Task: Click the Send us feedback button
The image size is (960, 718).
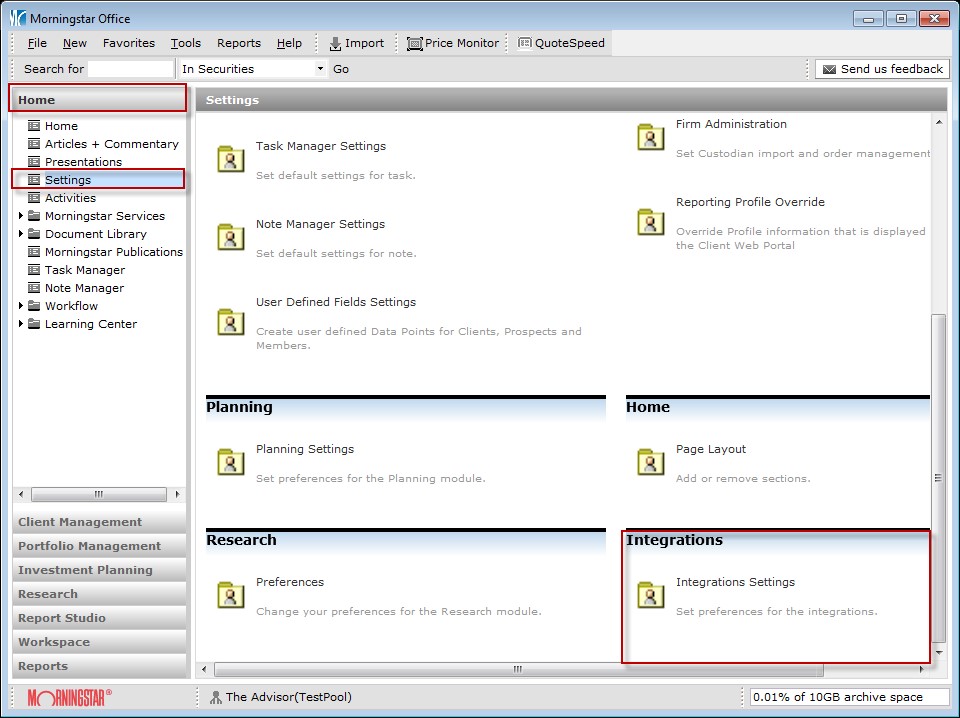Action: 881,69
